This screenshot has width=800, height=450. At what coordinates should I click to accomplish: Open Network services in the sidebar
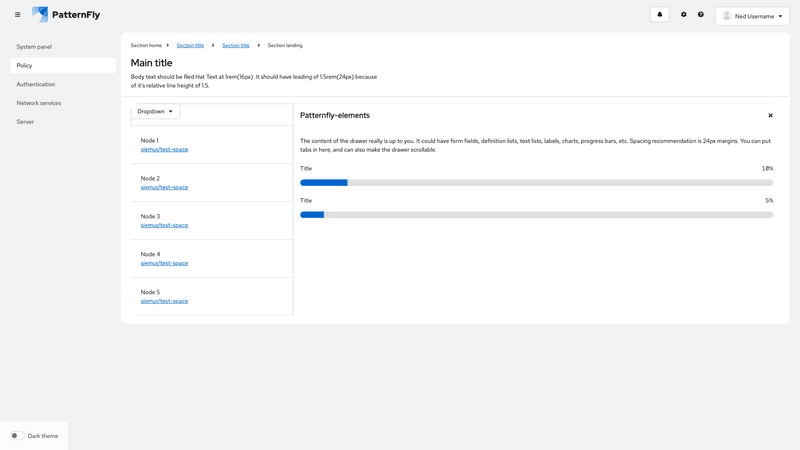(39, 103)
